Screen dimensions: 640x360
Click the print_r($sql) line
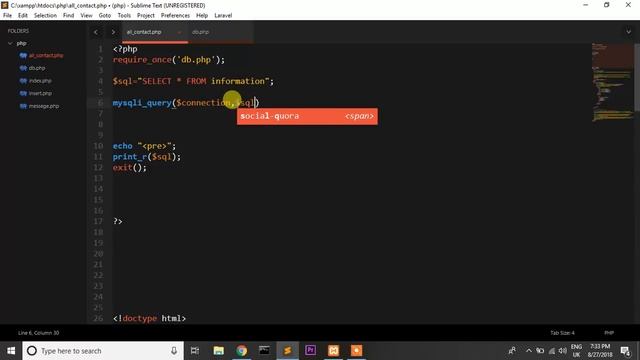[147, 157]
